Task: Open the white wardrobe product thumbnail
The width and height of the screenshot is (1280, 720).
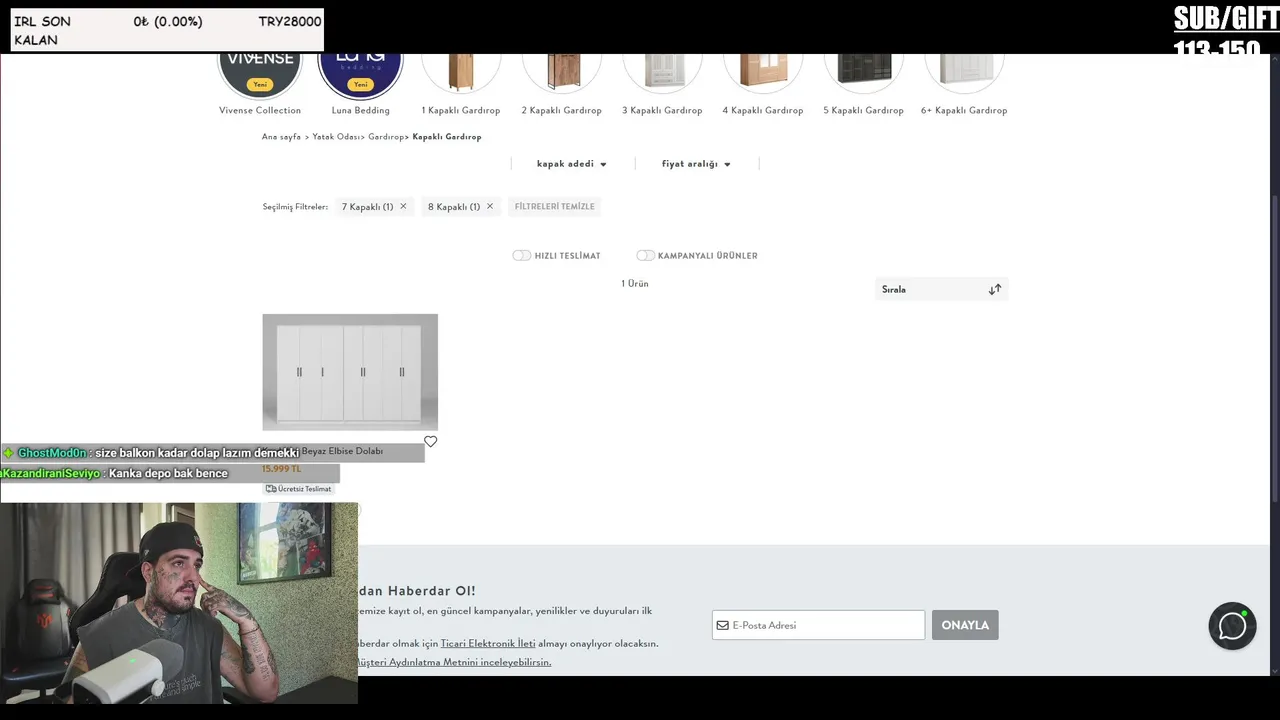Action: tap(350, 372)
